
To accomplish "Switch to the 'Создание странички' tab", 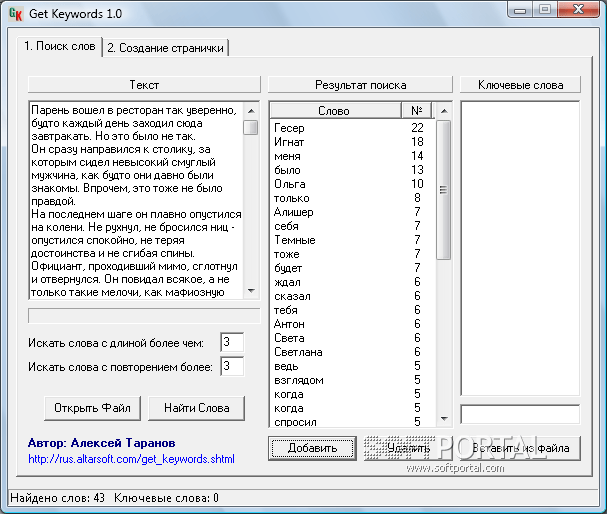I will (167, 48).
